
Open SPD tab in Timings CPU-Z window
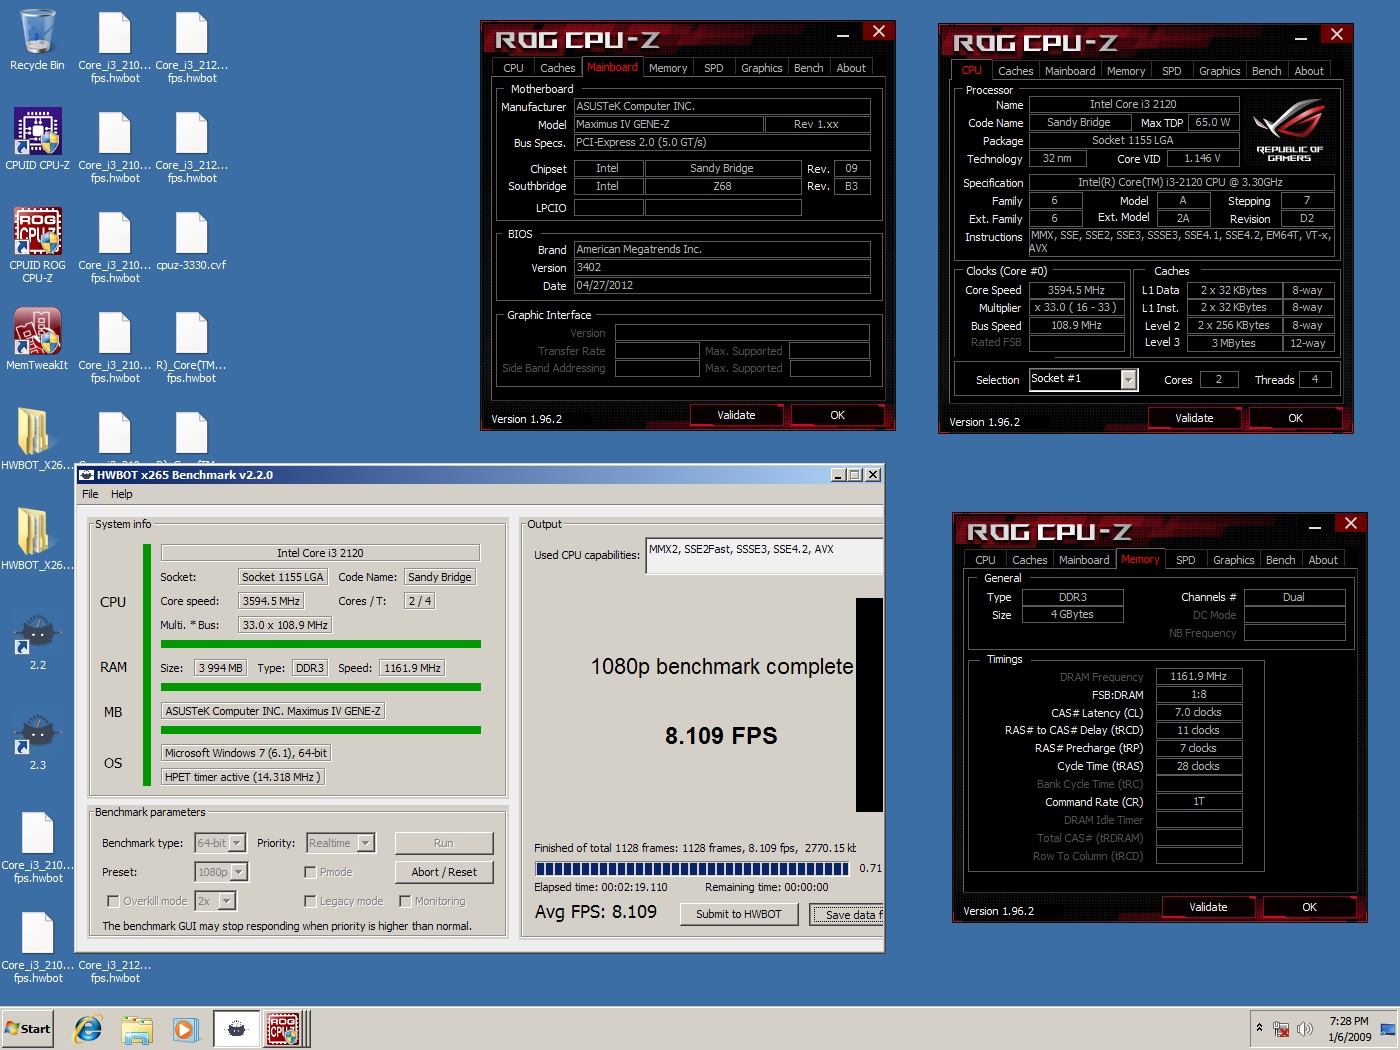point(1185,560)
